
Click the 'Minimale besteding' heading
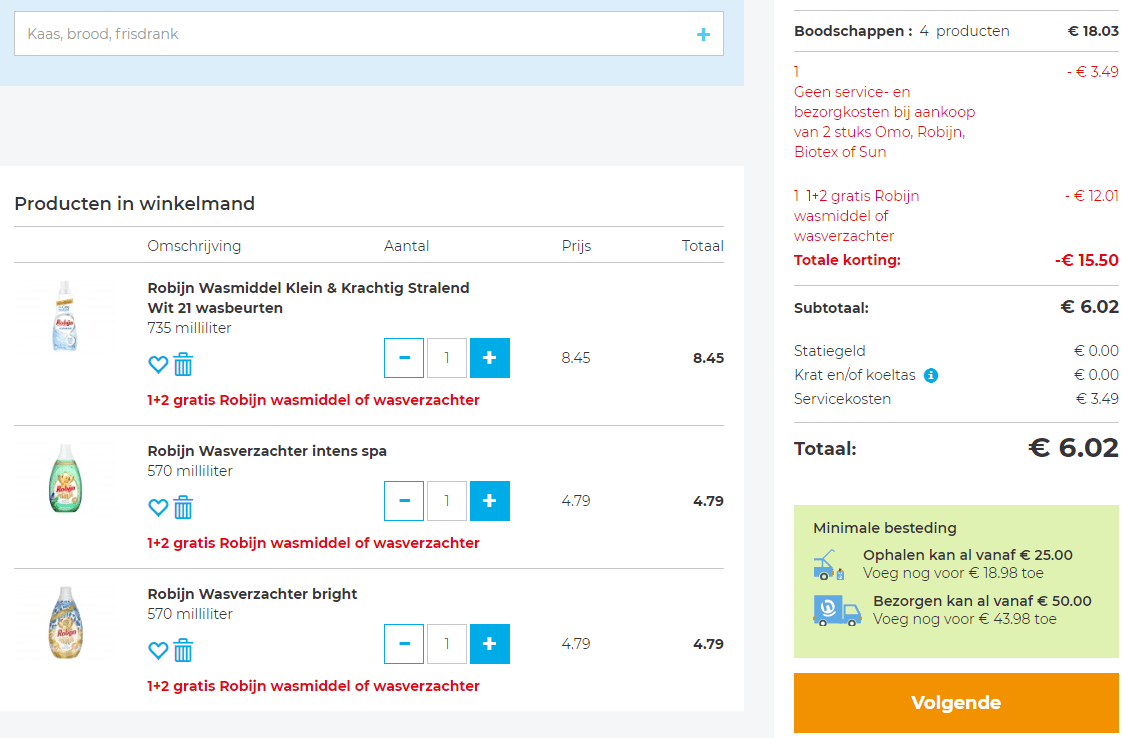884,528
